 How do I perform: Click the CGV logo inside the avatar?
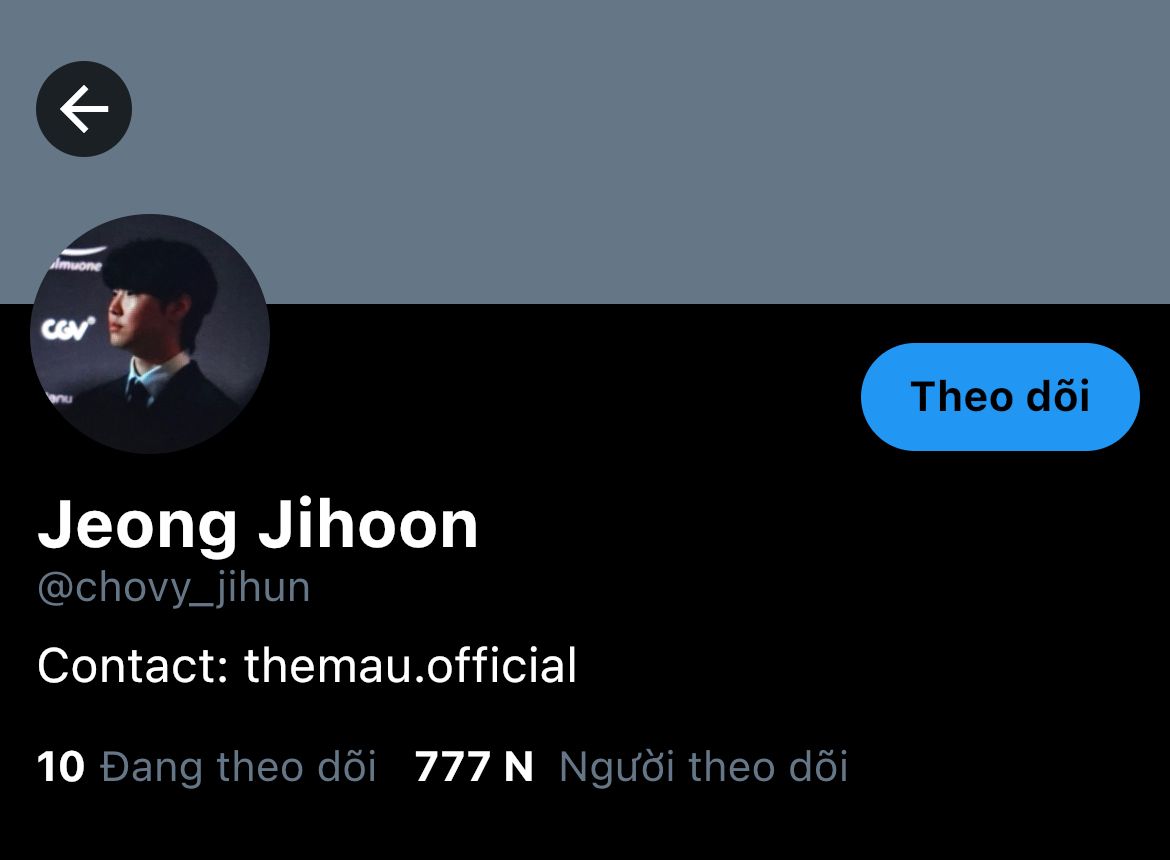tap(68, 328)
